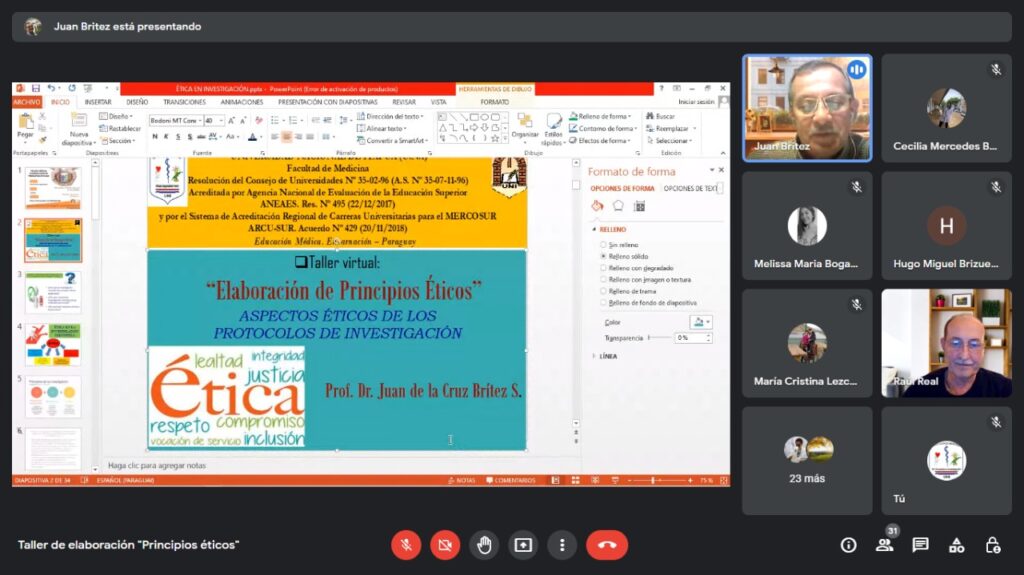Unmute the microphone
This screenshot has height=575, width=1024.
(406, 545)
